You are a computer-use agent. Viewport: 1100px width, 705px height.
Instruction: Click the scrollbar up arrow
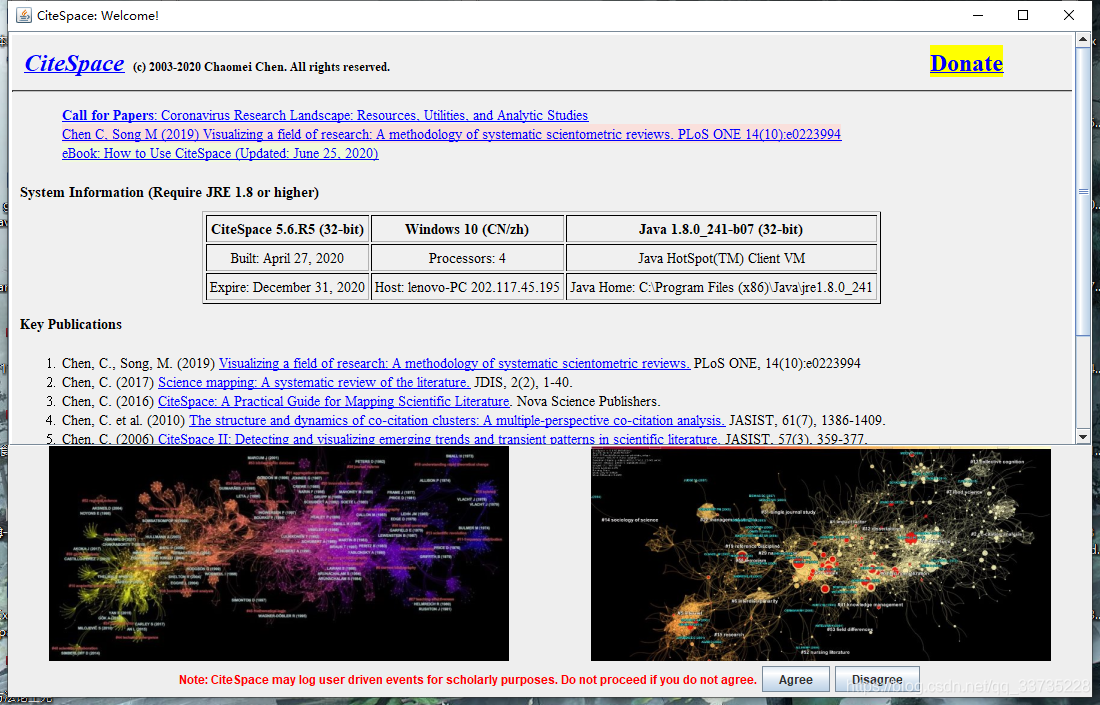(1082, 41)
